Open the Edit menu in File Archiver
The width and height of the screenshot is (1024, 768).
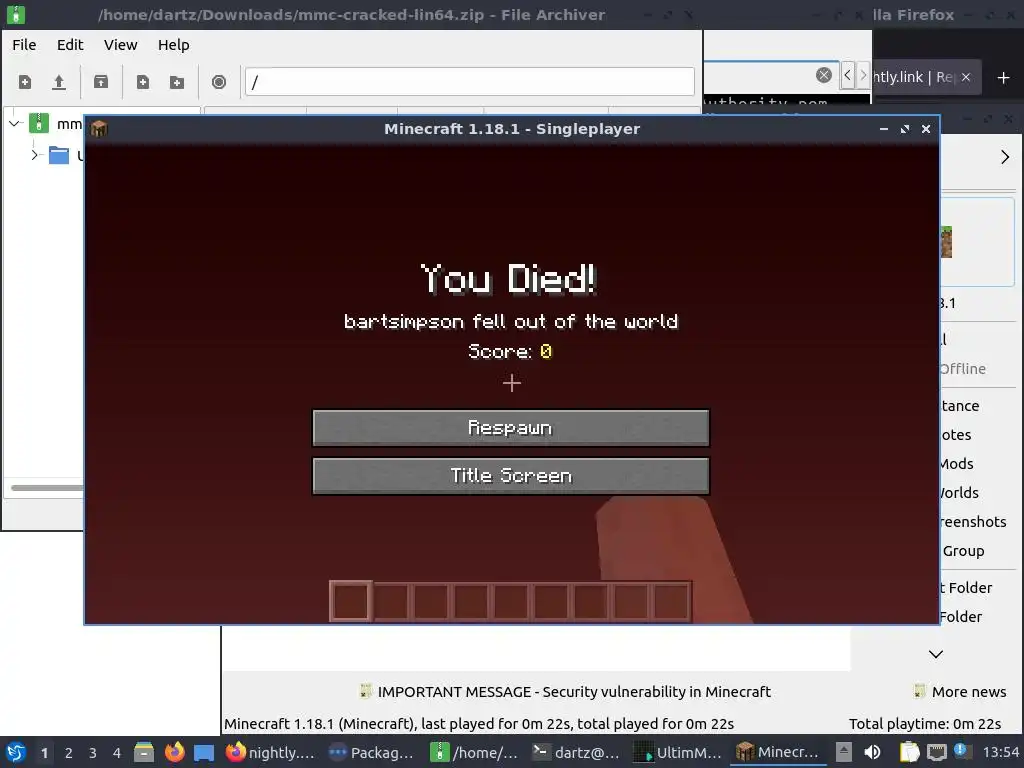click(70, 45)
